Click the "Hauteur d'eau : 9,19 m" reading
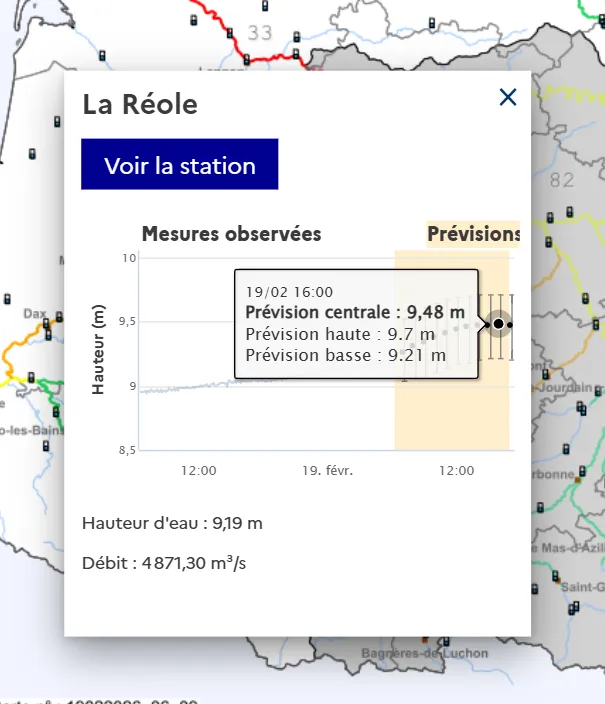 point(172,523)
